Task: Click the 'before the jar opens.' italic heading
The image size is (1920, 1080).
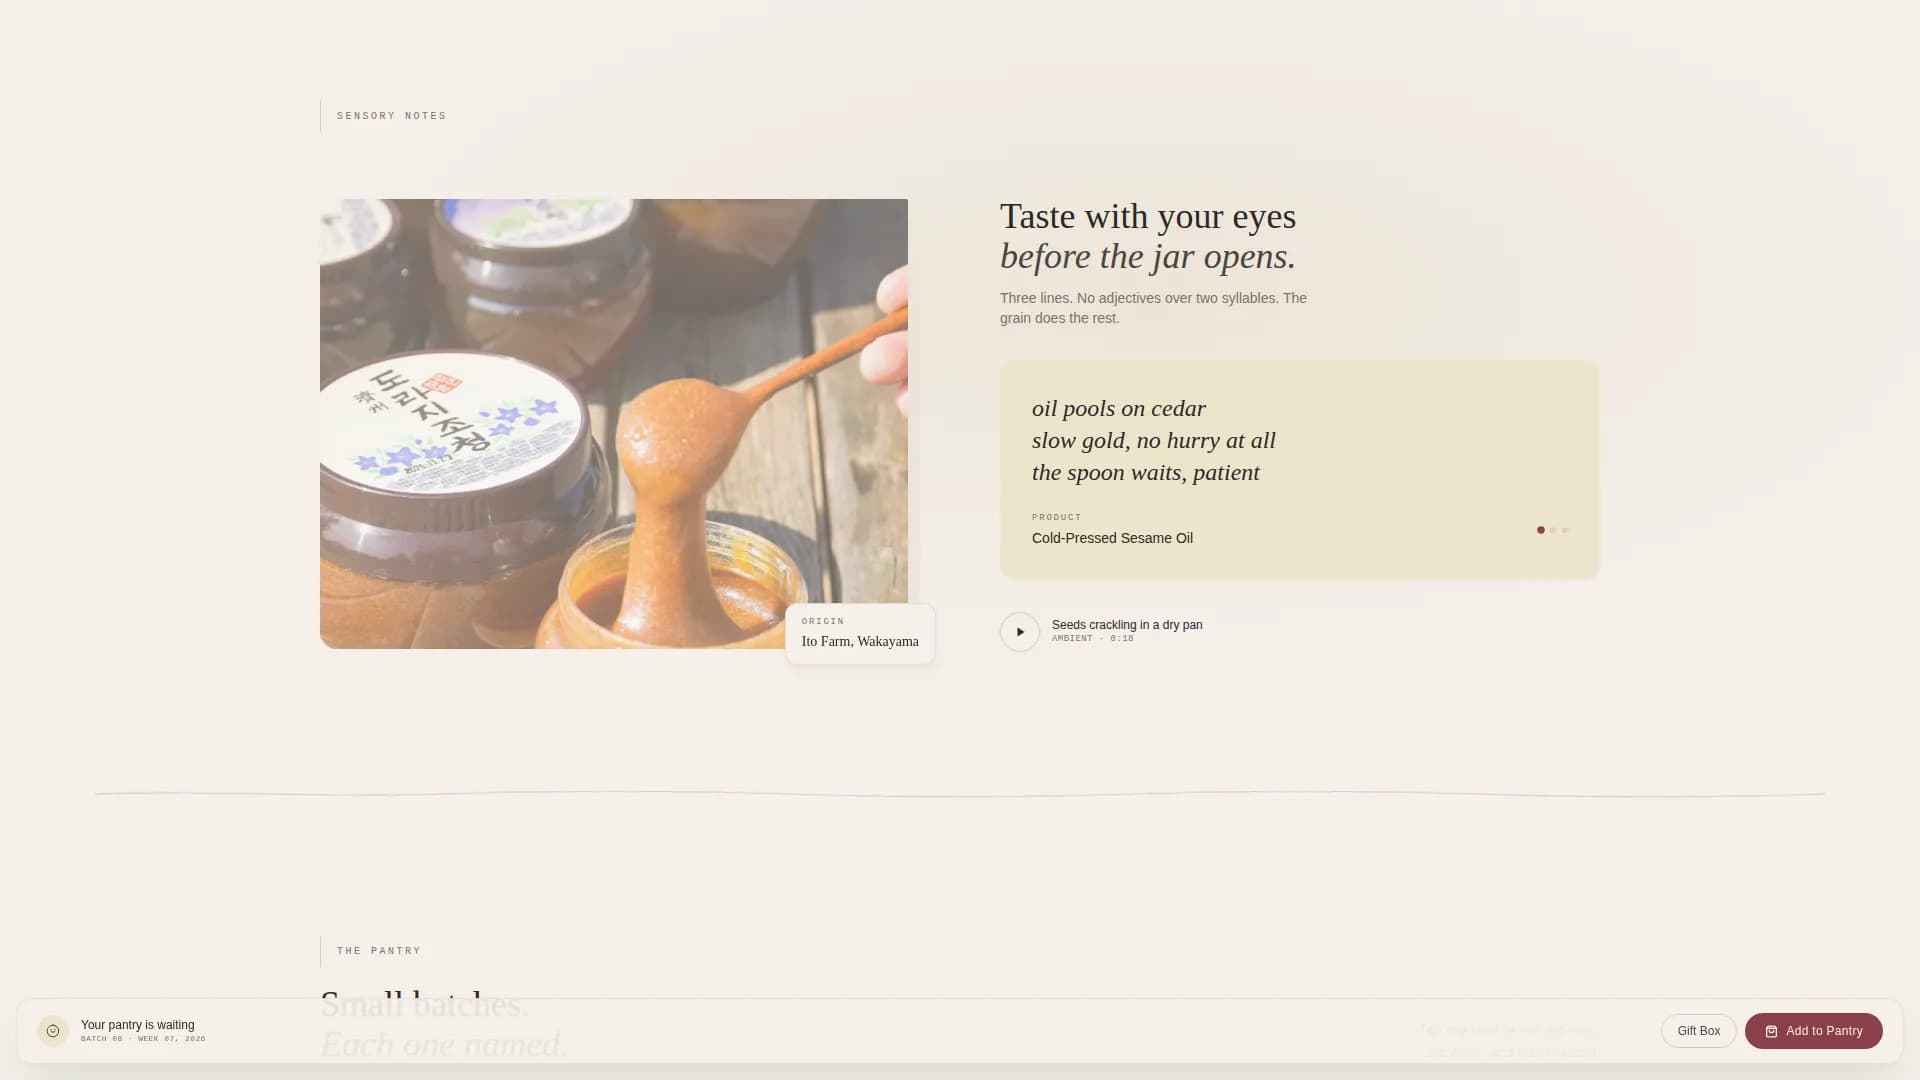Action: pyautogui.click(x=1148, y=257)
